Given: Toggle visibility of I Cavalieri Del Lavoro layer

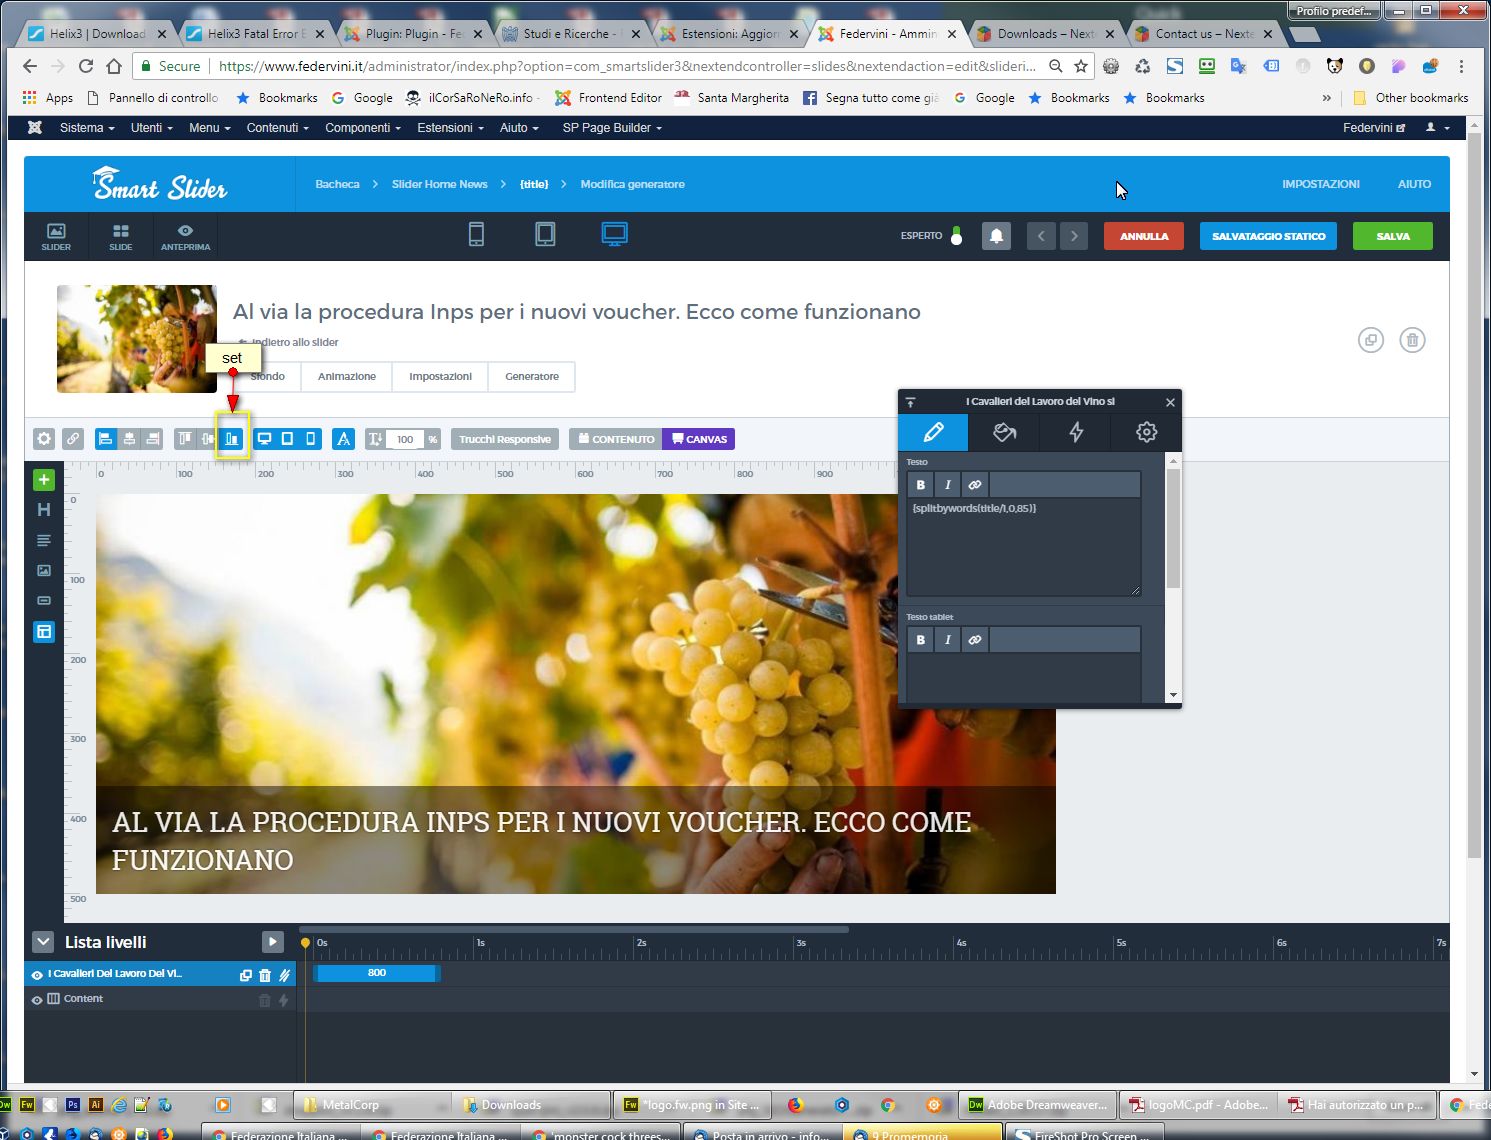Looking at the screenshot, I should point(37,974).
